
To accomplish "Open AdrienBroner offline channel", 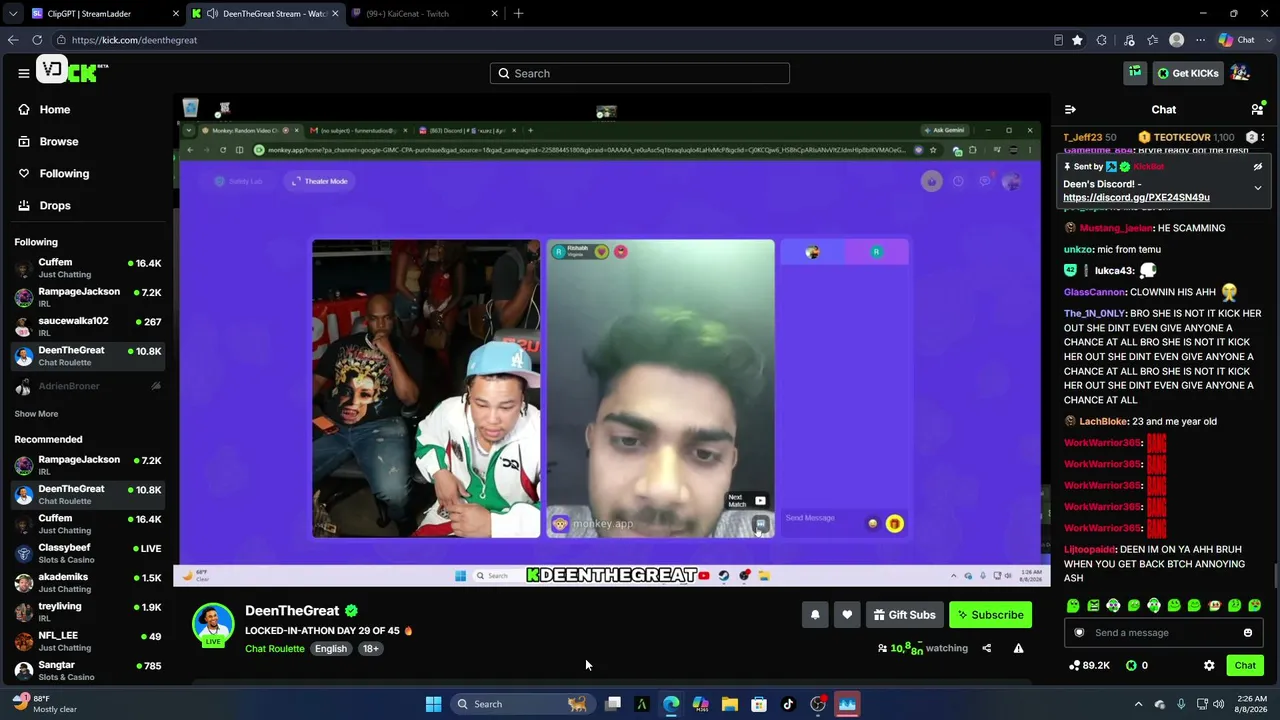I will coord(87,386).
